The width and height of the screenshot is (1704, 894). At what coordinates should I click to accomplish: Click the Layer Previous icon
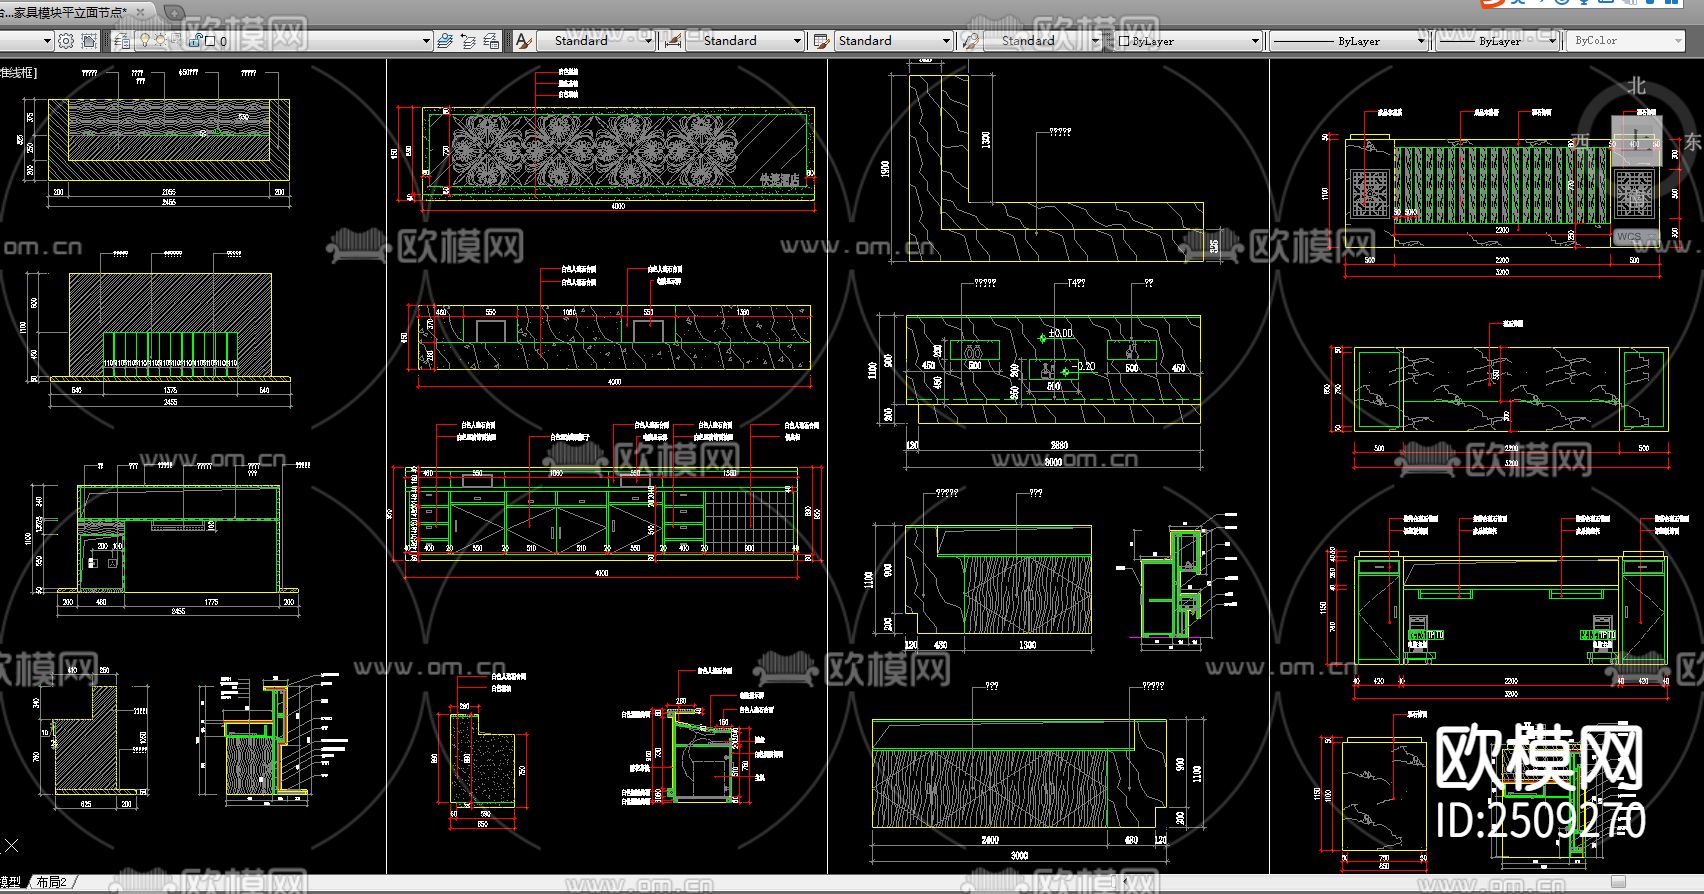pyautogui.click(x=468, y=41)
